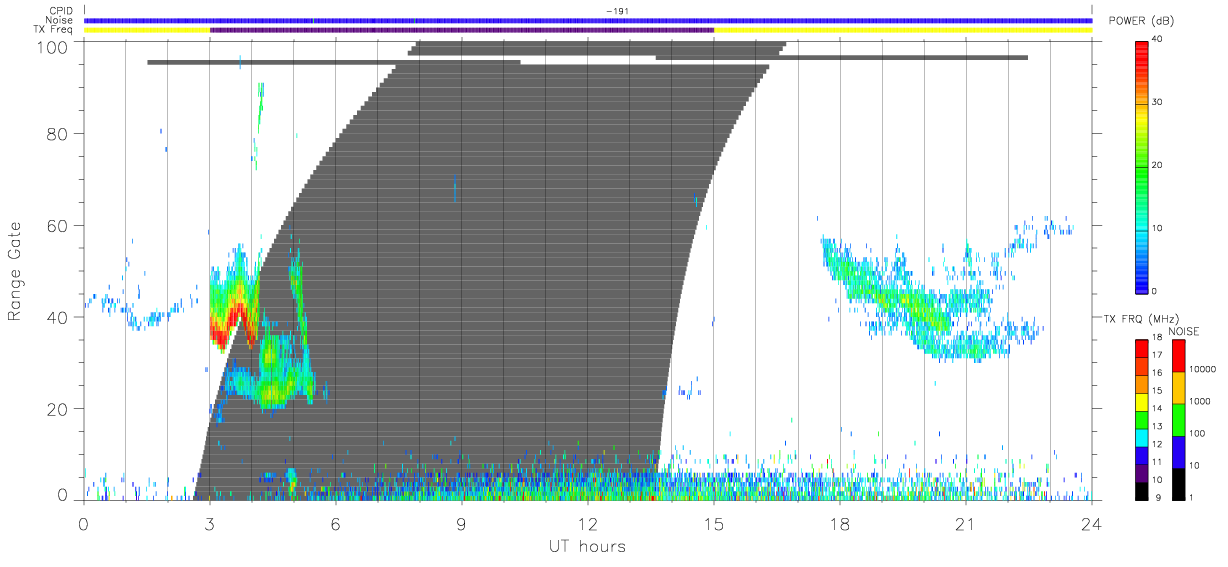
Task: Click the 40 label on the power colorbar
Action: tap(1159, 40)
